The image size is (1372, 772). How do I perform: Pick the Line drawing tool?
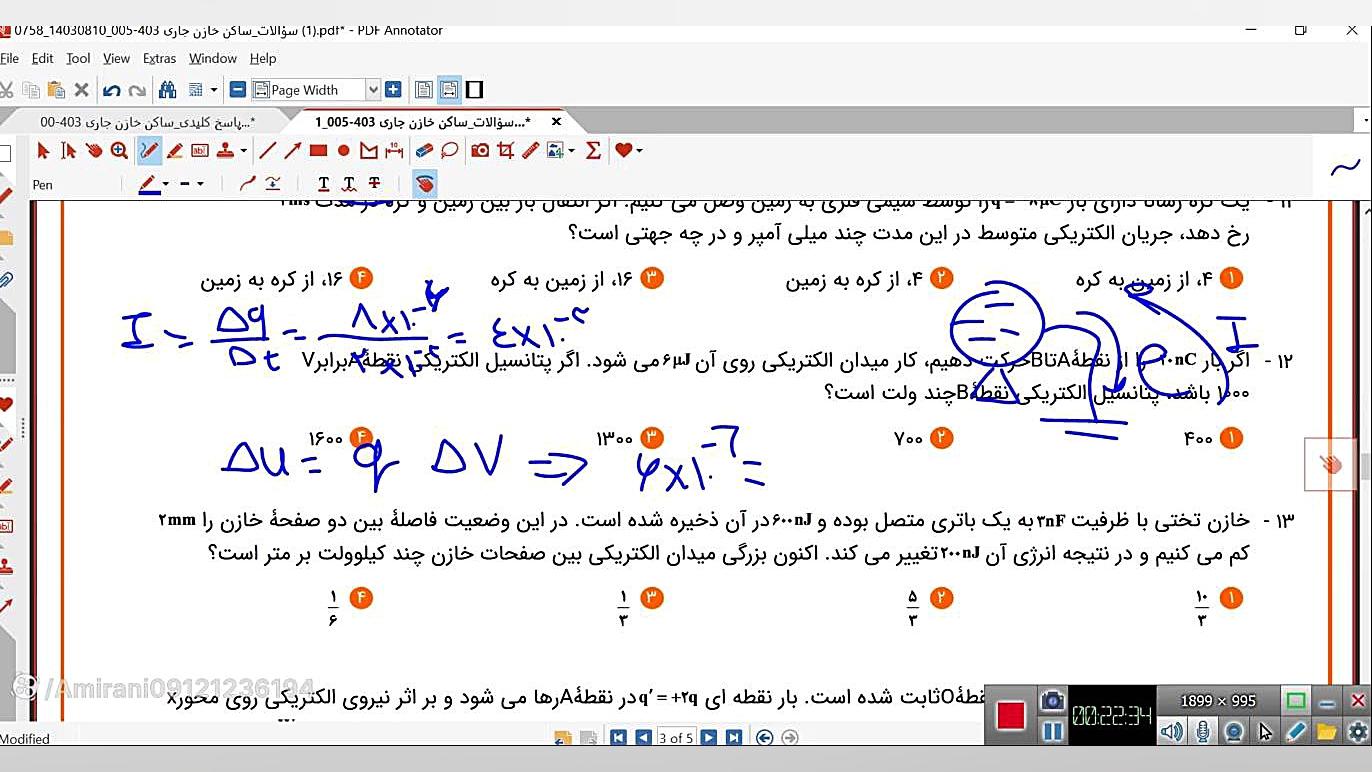point(267,151)
